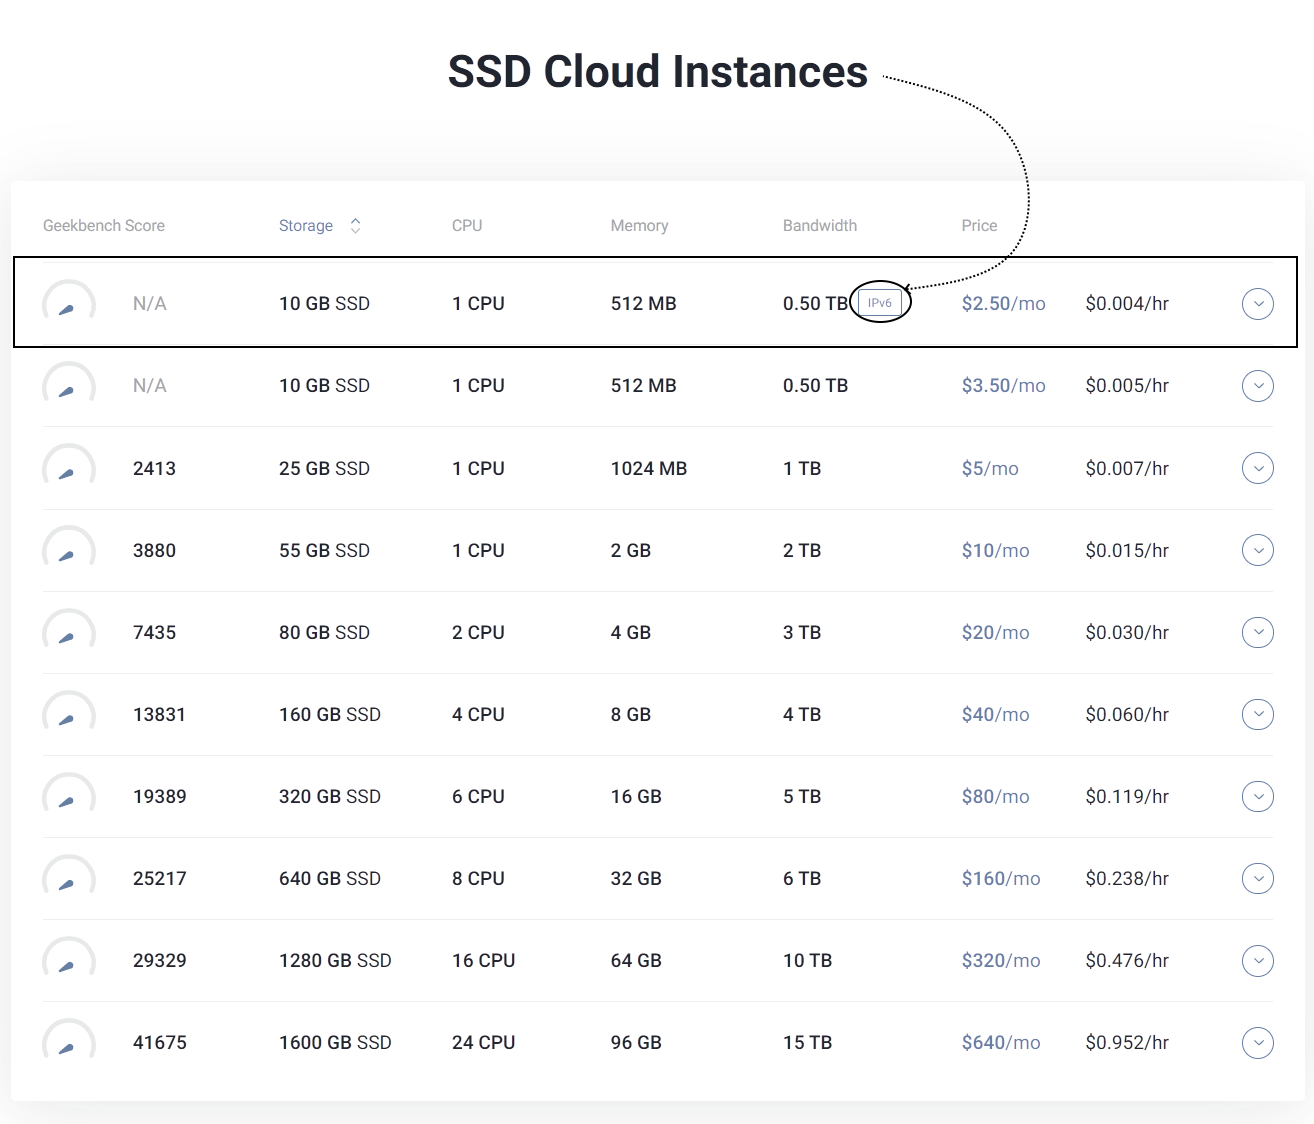Click the Geekbench Score column header
Image resolution: width=1314 pixels, height=1124 pixels.
[x=104, y=226]
